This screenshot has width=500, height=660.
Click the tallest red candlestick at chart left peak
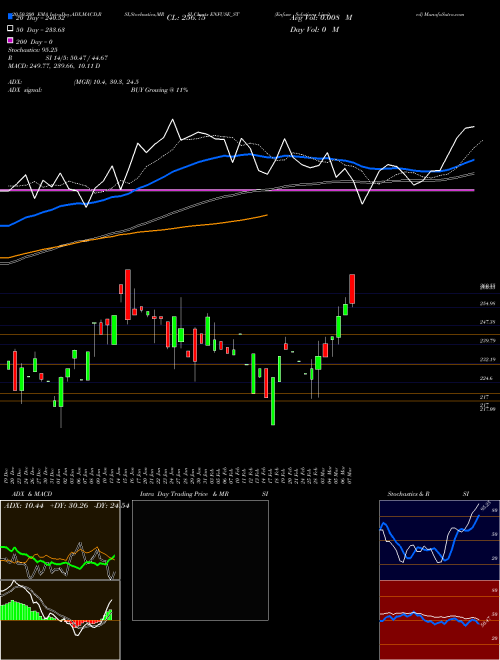coord(128,295)
